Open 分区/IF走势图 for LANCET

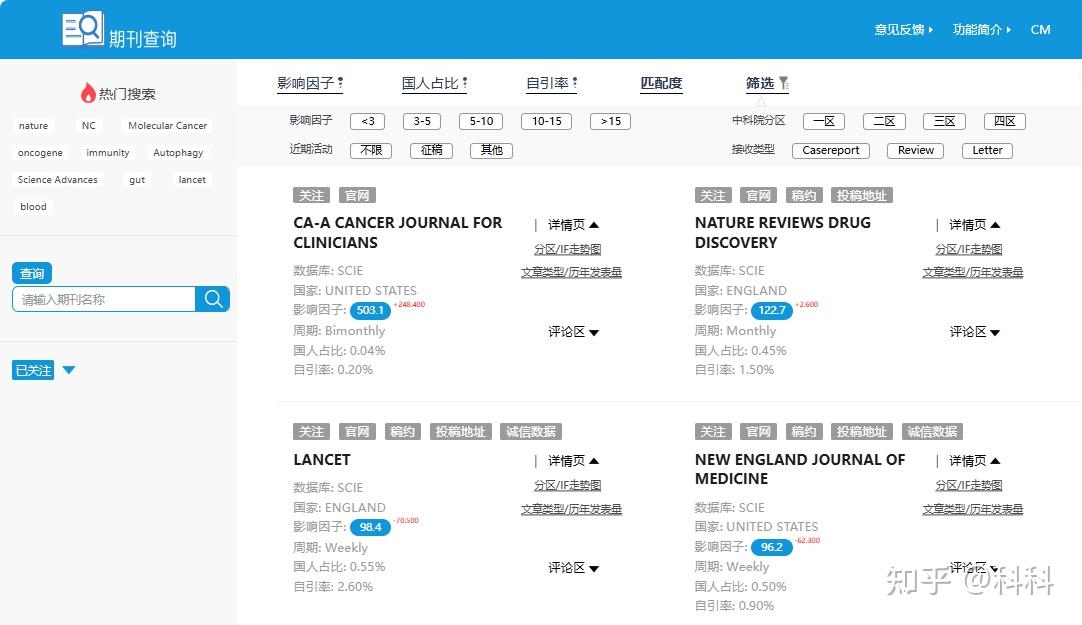pyautogui.click(x=567, y=486)
